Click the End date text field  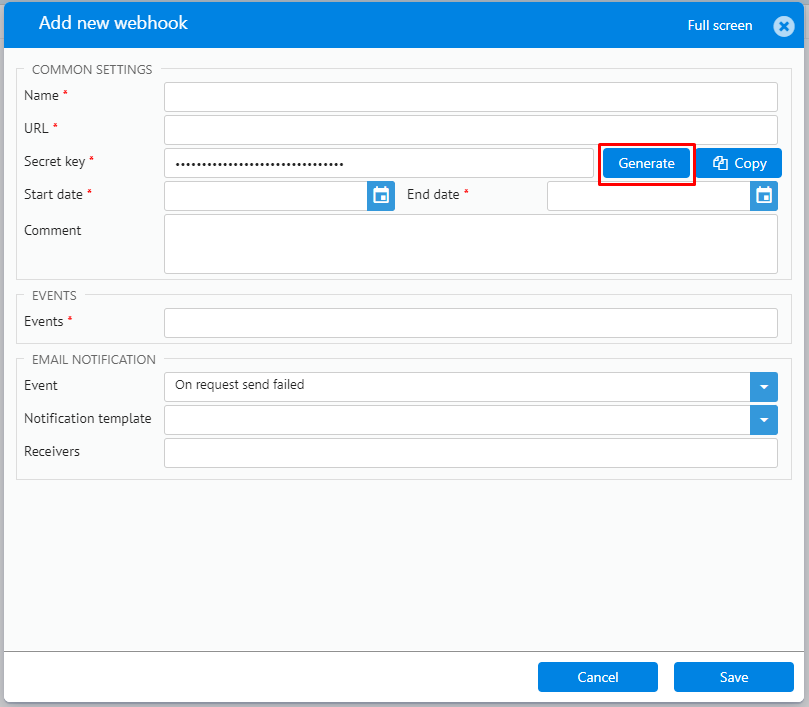click(x=649, y=196)
